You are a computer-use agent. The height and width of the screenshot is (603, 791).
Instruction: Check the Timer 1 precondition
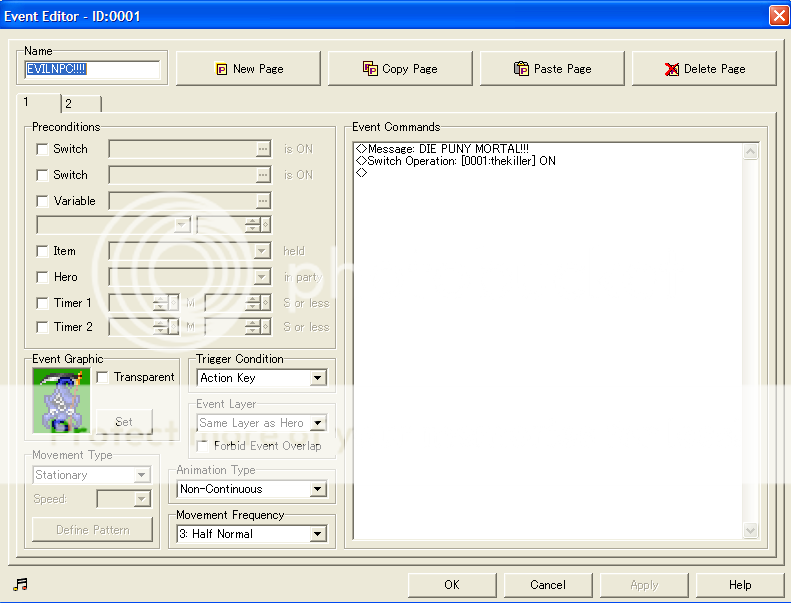click(x=42, y=303)
